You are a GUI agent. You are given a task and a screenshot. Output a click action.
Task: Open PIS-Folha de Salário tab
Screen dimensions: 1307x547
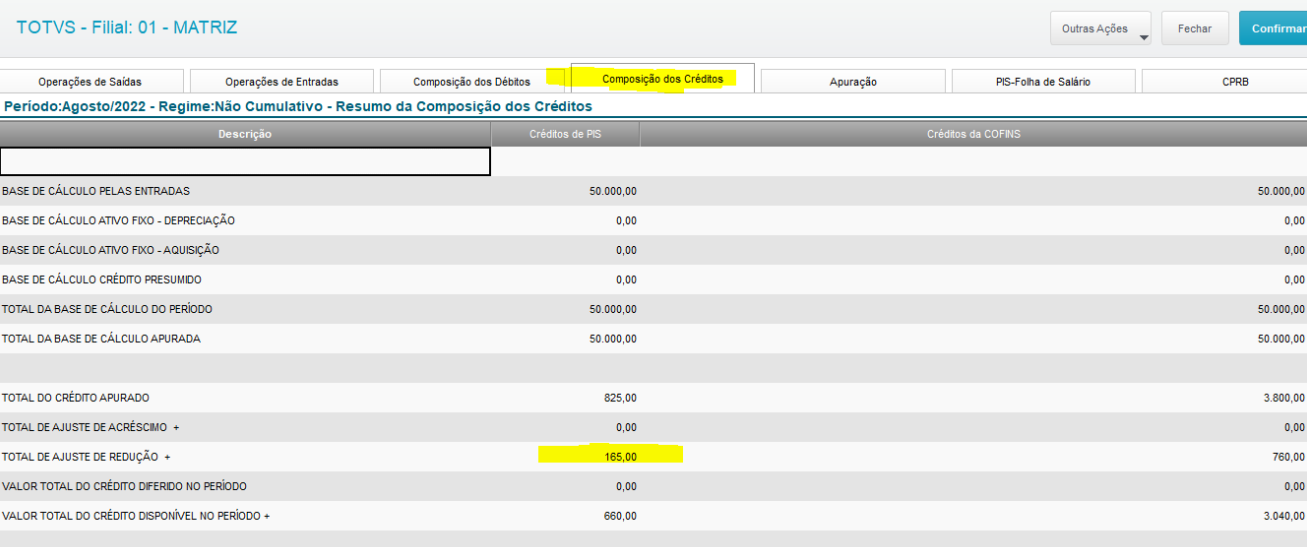point(1043,82)
